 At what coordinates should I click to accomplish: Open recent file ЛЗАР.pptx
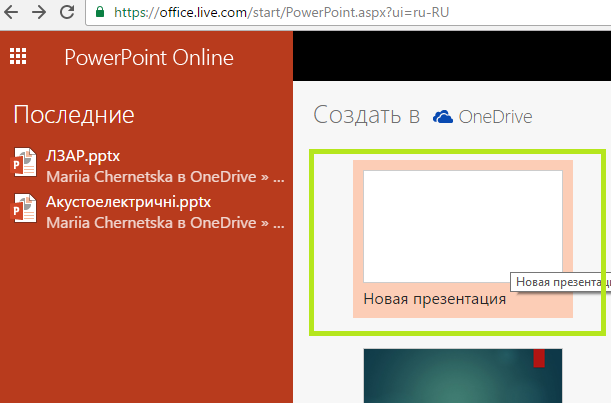point(83,156)
